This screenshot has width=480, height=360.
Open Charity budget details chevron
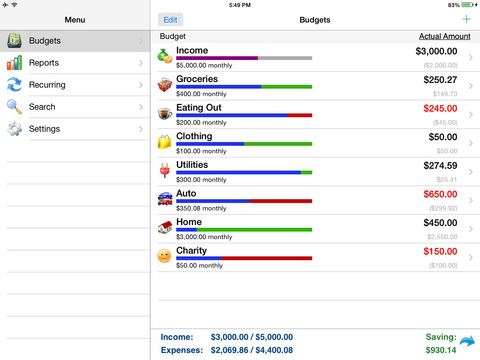[471, 258]
